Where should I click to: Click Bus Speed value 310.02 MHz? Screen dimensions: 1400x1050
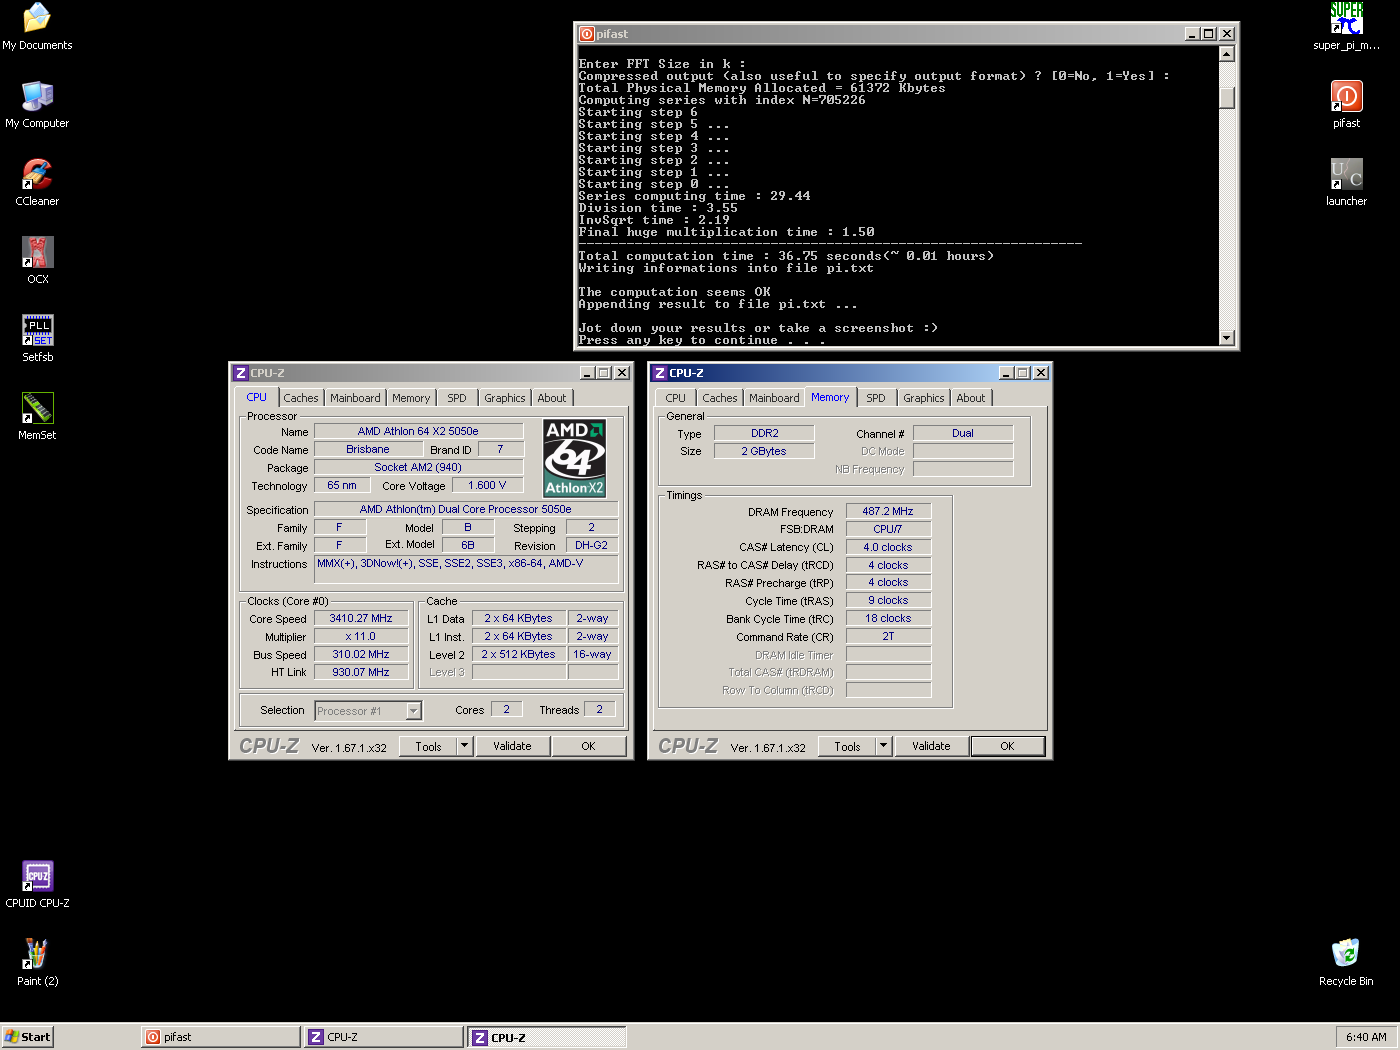(x=361, y=654)
